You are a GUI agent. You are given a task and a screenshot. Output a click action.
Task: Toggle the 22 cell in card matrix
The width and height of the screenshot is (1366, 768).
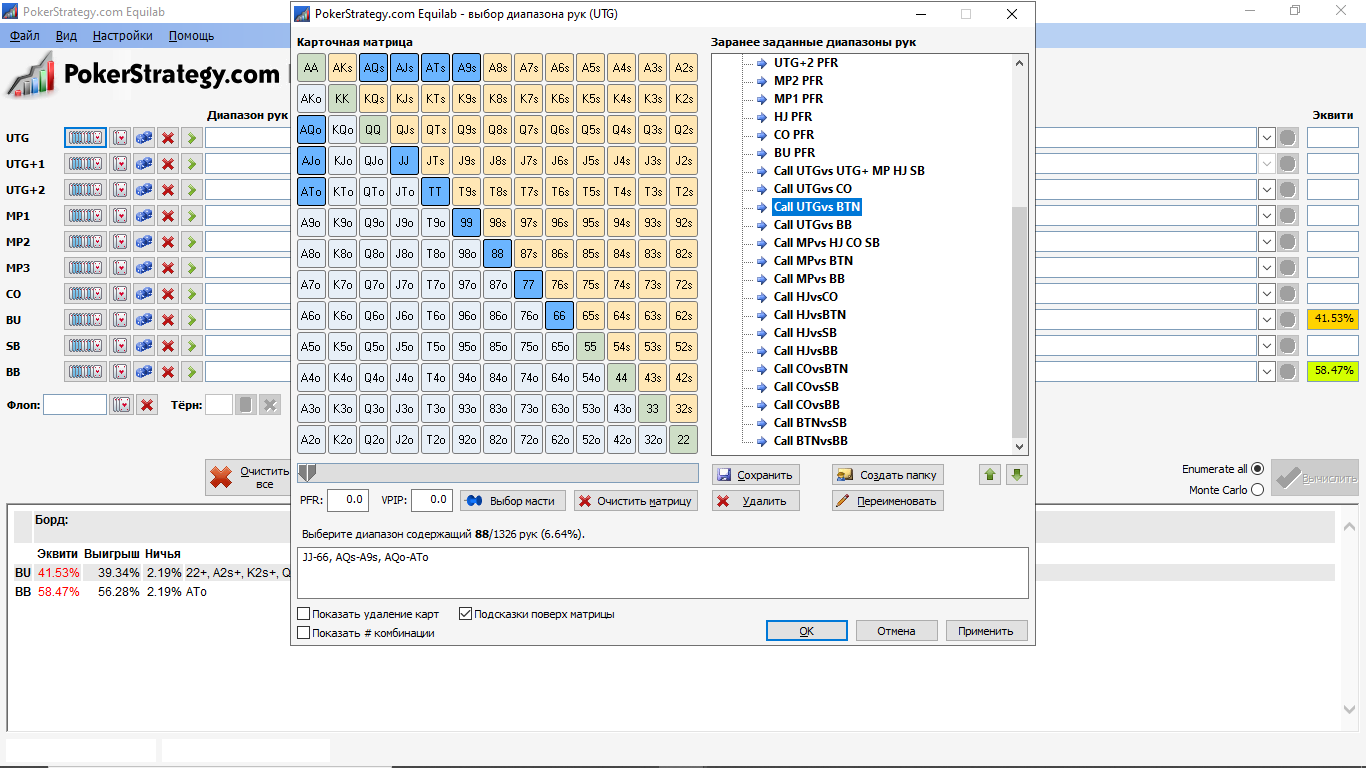pyautogui.click(x=683, y=440)
